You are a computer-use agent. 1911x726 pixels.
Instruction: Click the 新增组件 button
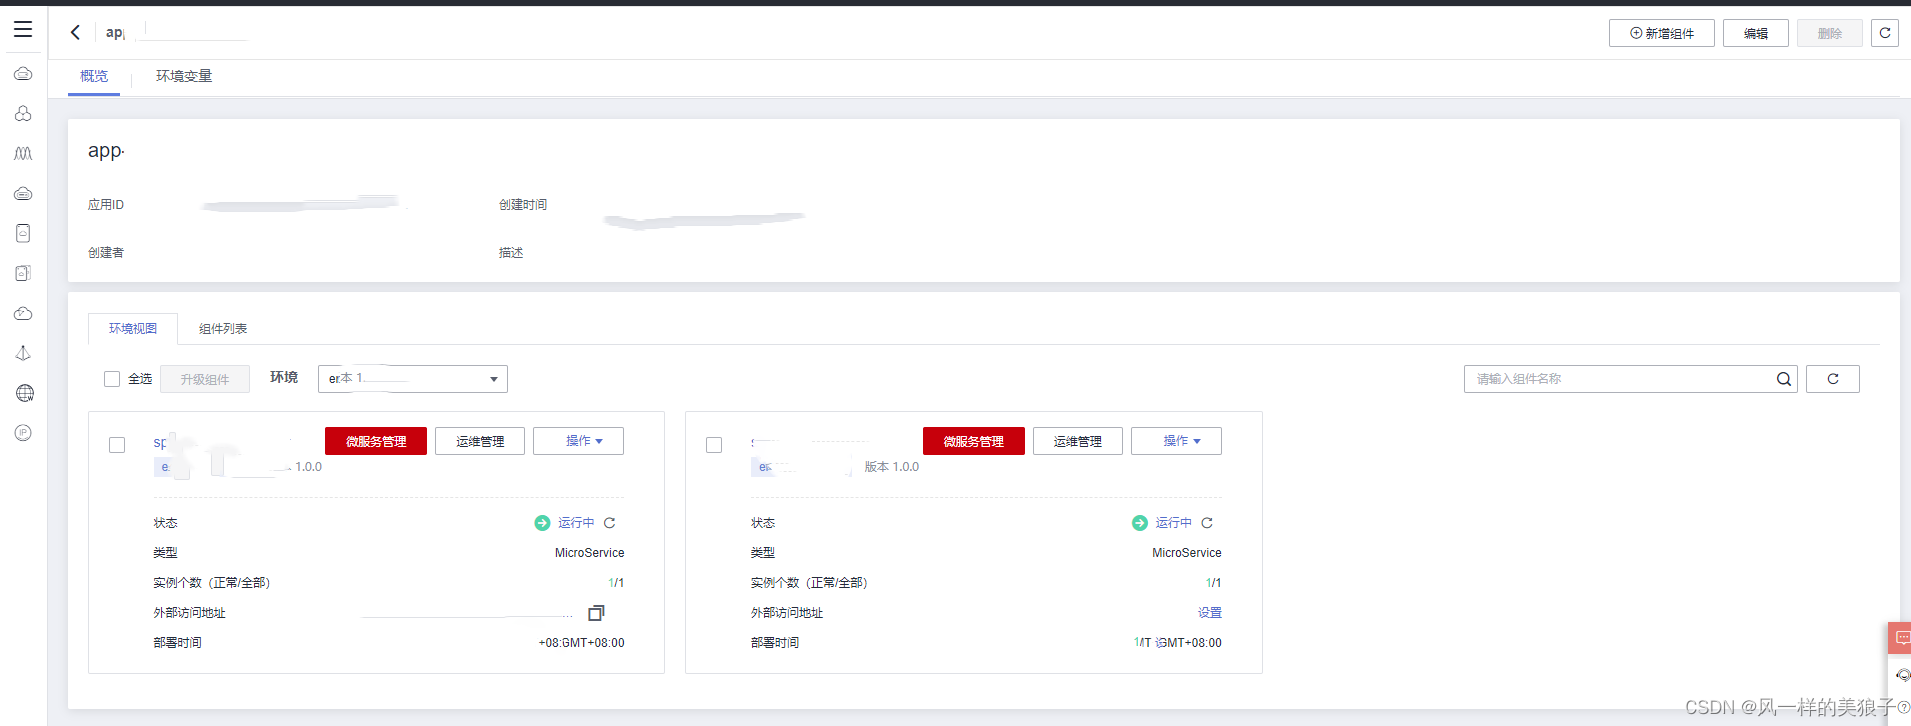(1662, 33)
